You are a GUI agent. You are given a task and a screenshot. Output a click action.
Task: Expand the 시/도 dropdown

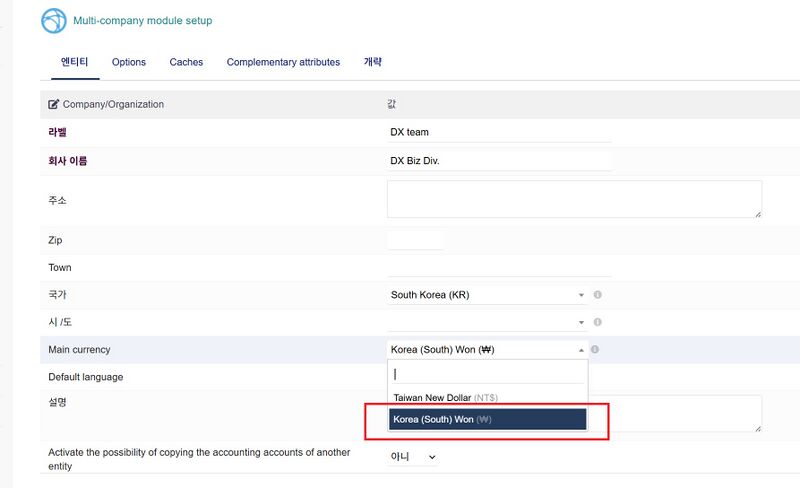pyautogui.click(x=487, y=322)
